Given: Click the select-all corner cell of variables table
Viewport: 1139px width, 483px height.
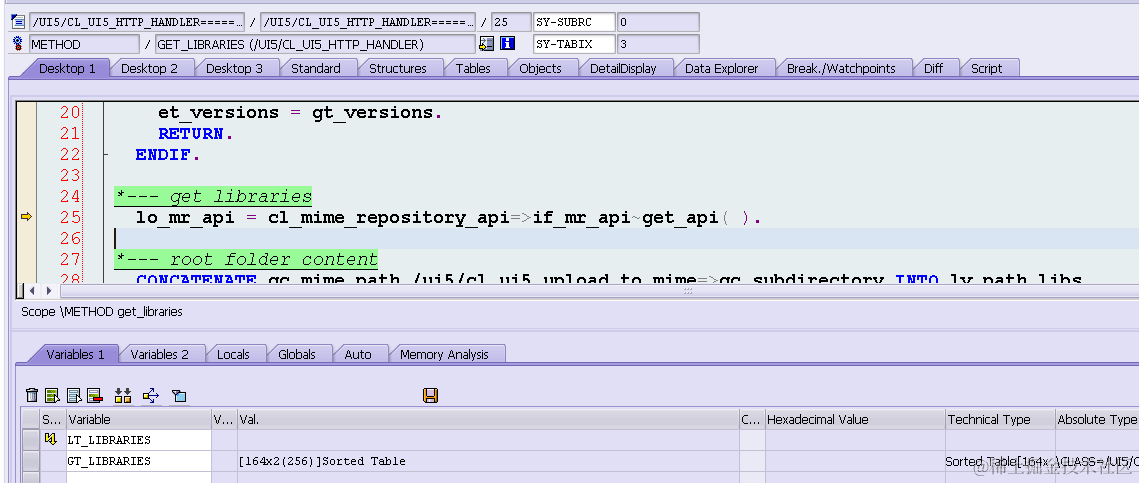Looking at the screenshot, I should (x=30, y=419).
